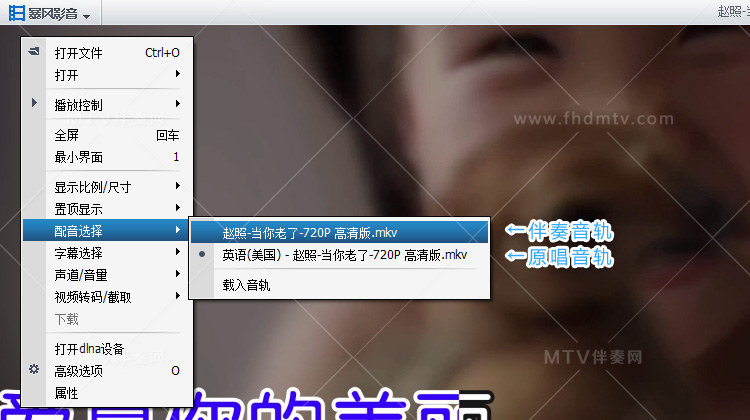Image resolution: width=750 pixels, height=420 pixels.
Task: Select audio track 赵照-当你老了-720P 高清版.mkv
Action: coord(340,232)
